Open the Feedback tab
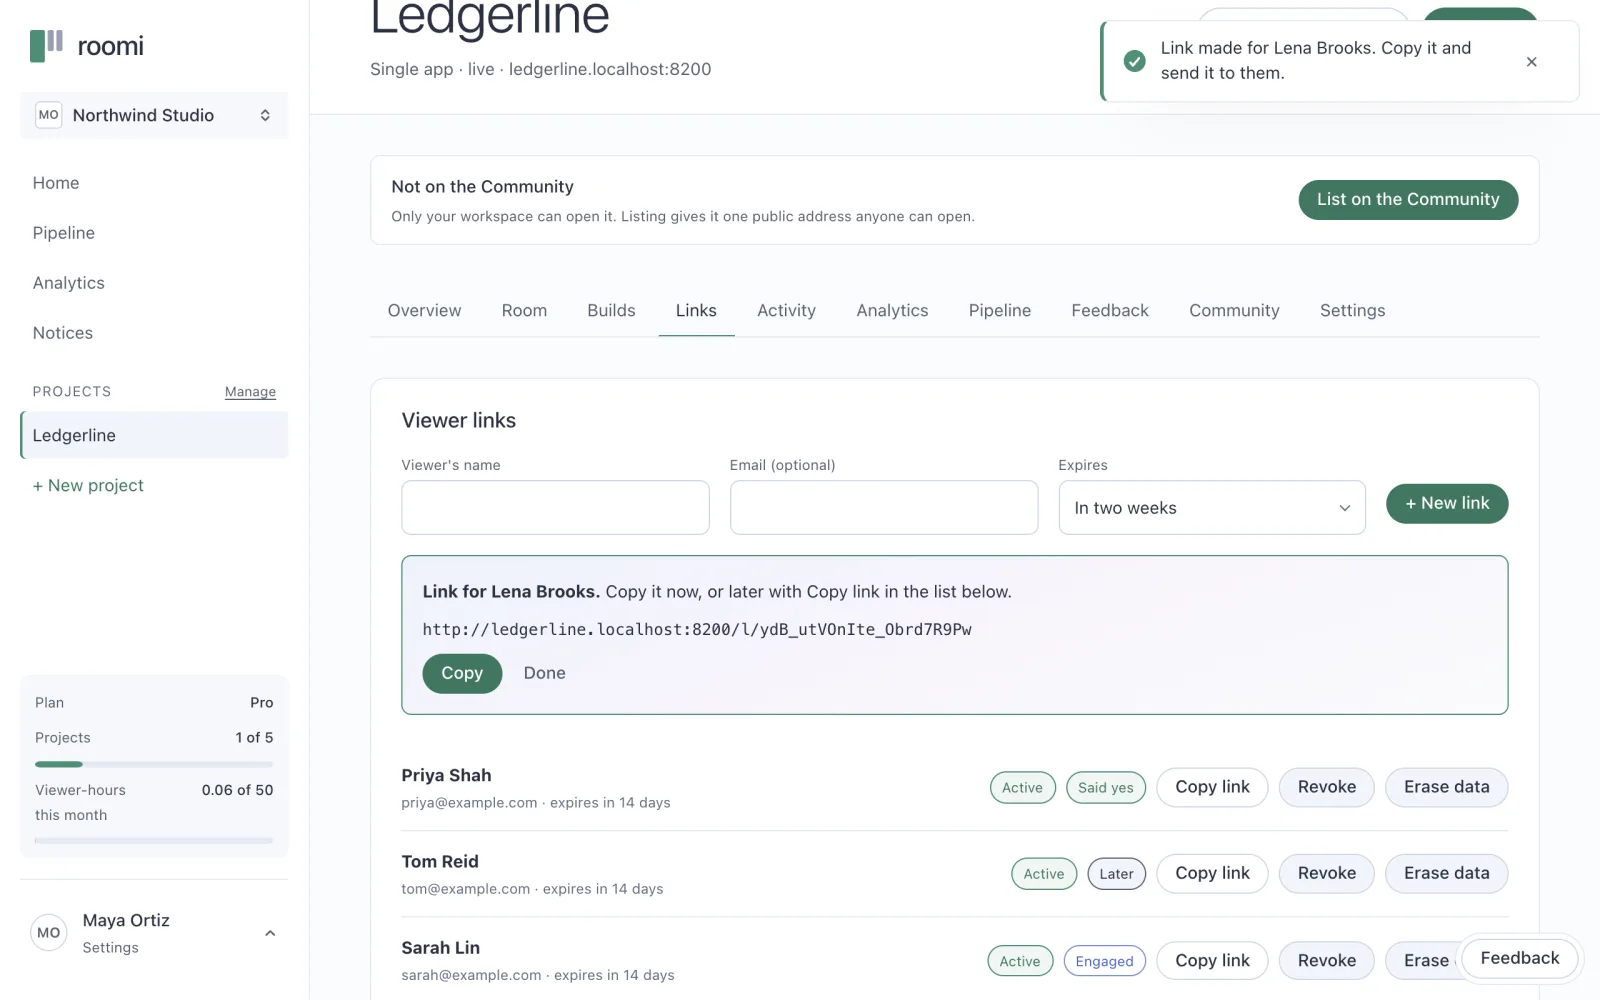Screen dimensions: 1600x1000 point(1110,311)
